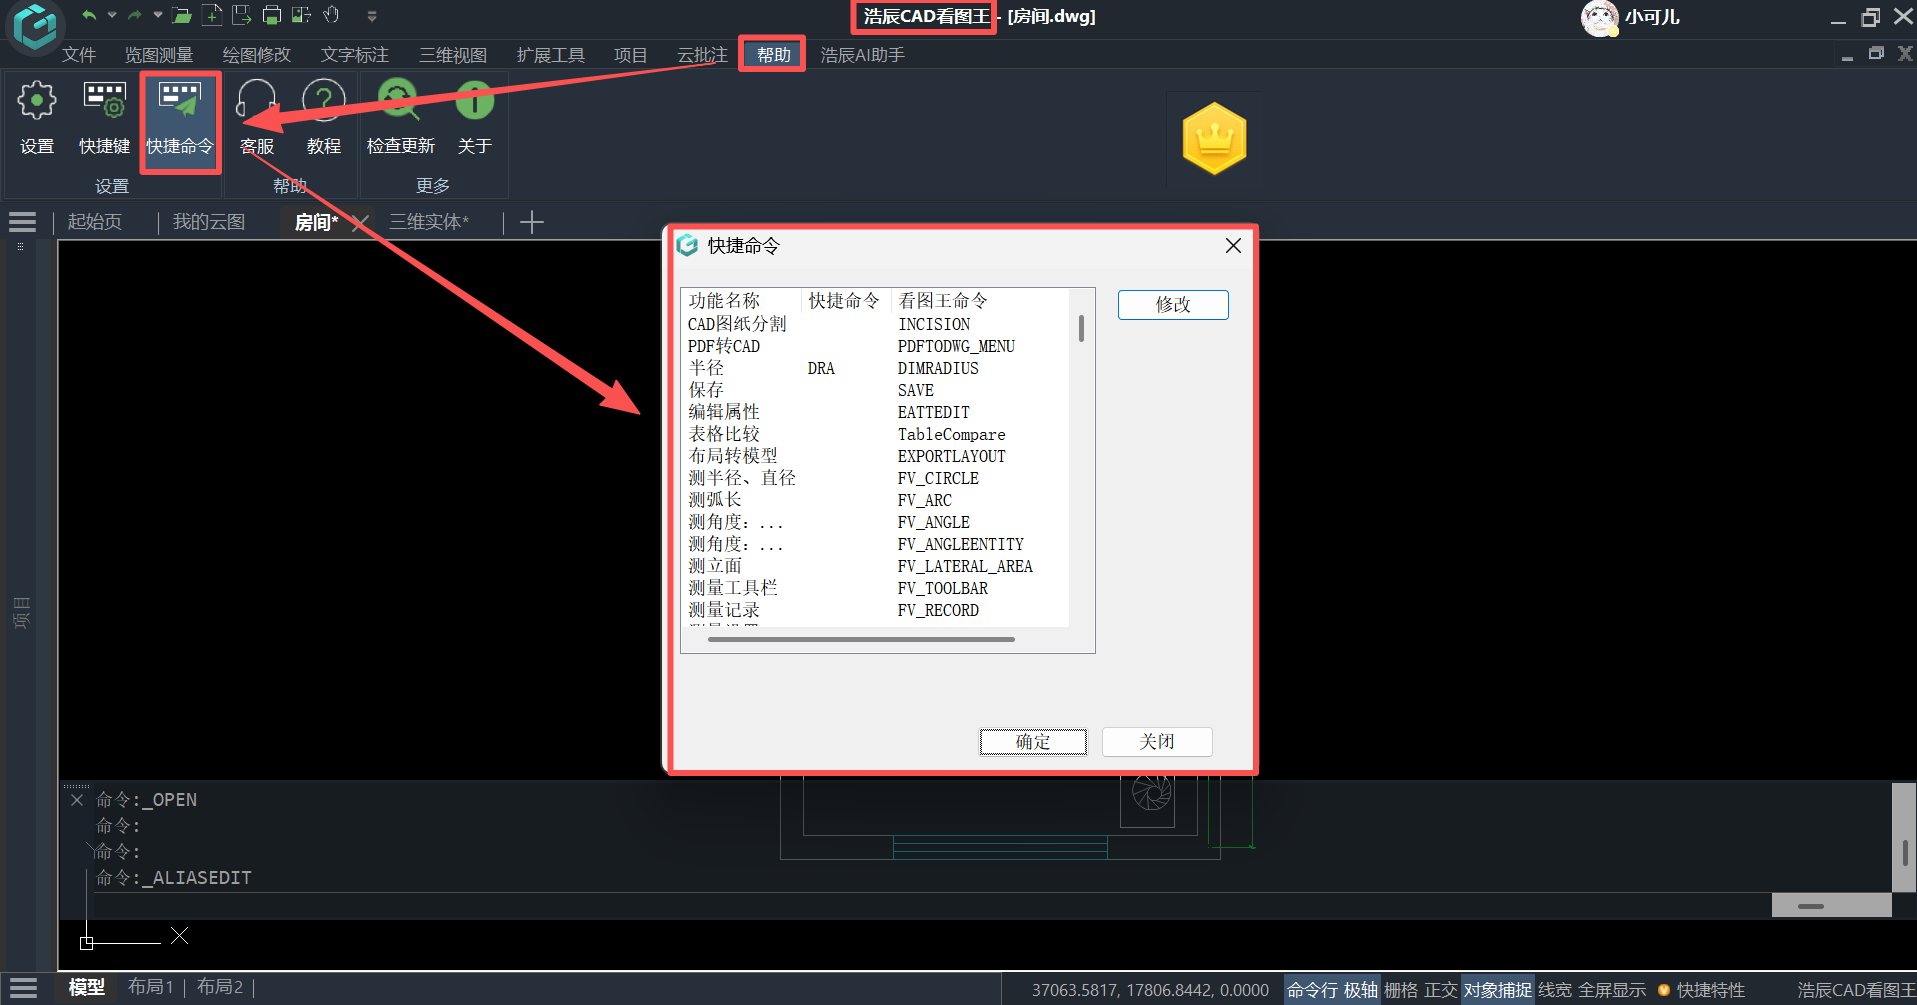Image resolution: width=1917 pixels, height=1005 pixels.
Task: Click the save-as export icon
Action: coord(241,15)
